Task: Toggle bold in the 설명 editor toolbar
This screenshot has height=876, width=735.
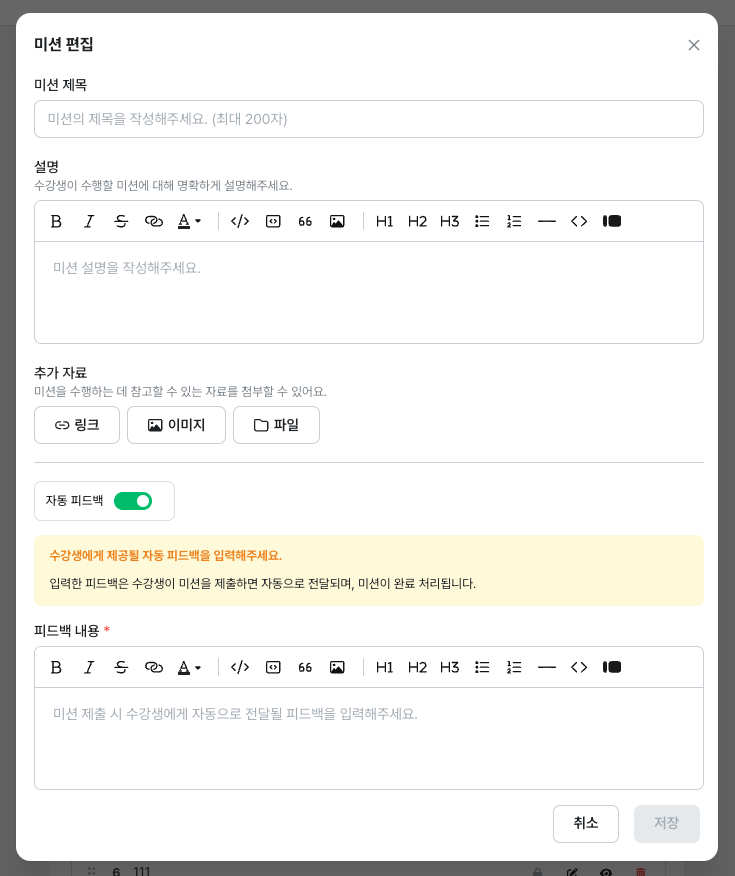Action: click(x=56, y=221)
